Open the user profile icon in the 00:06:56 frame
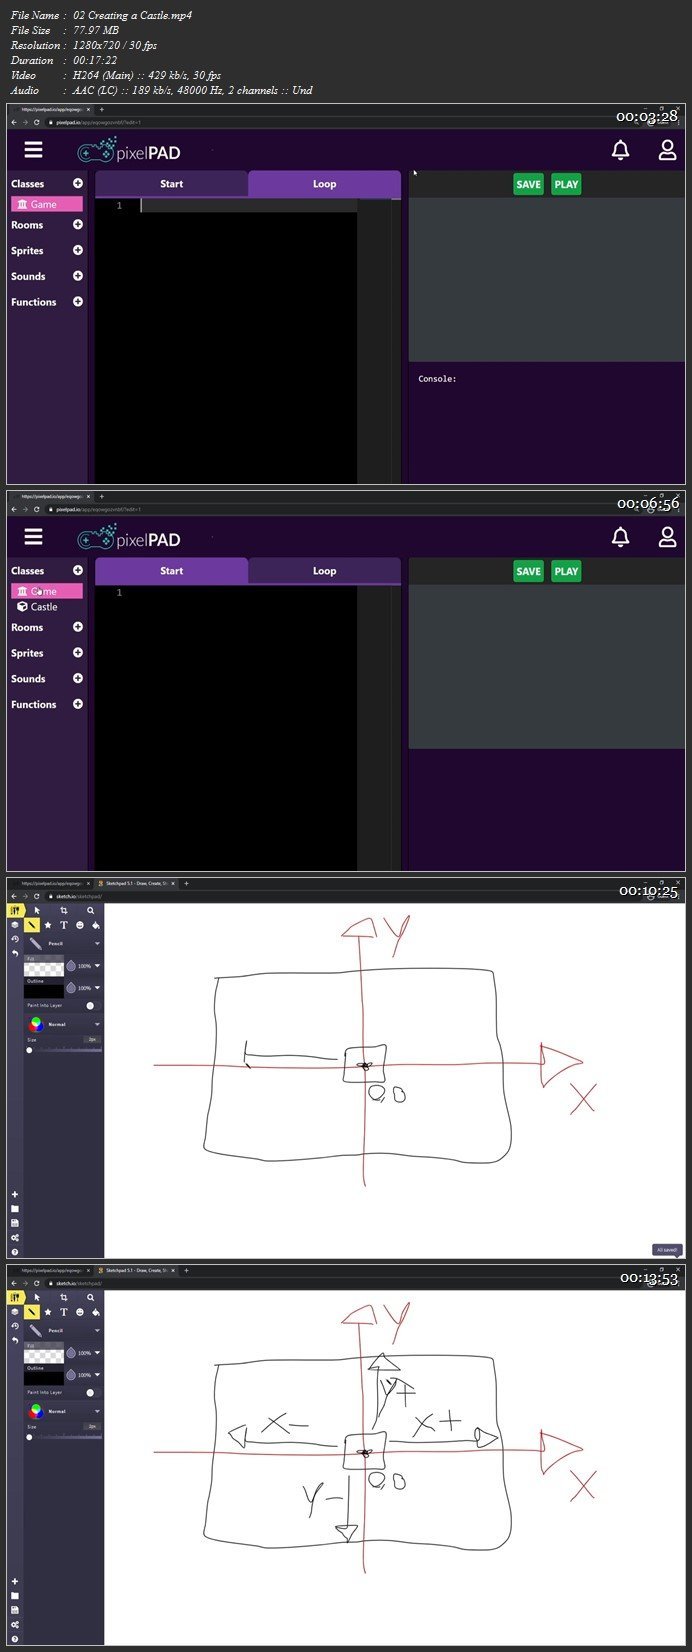The height and width of the screenshot is (1652, 692). [x=667, y=537]
